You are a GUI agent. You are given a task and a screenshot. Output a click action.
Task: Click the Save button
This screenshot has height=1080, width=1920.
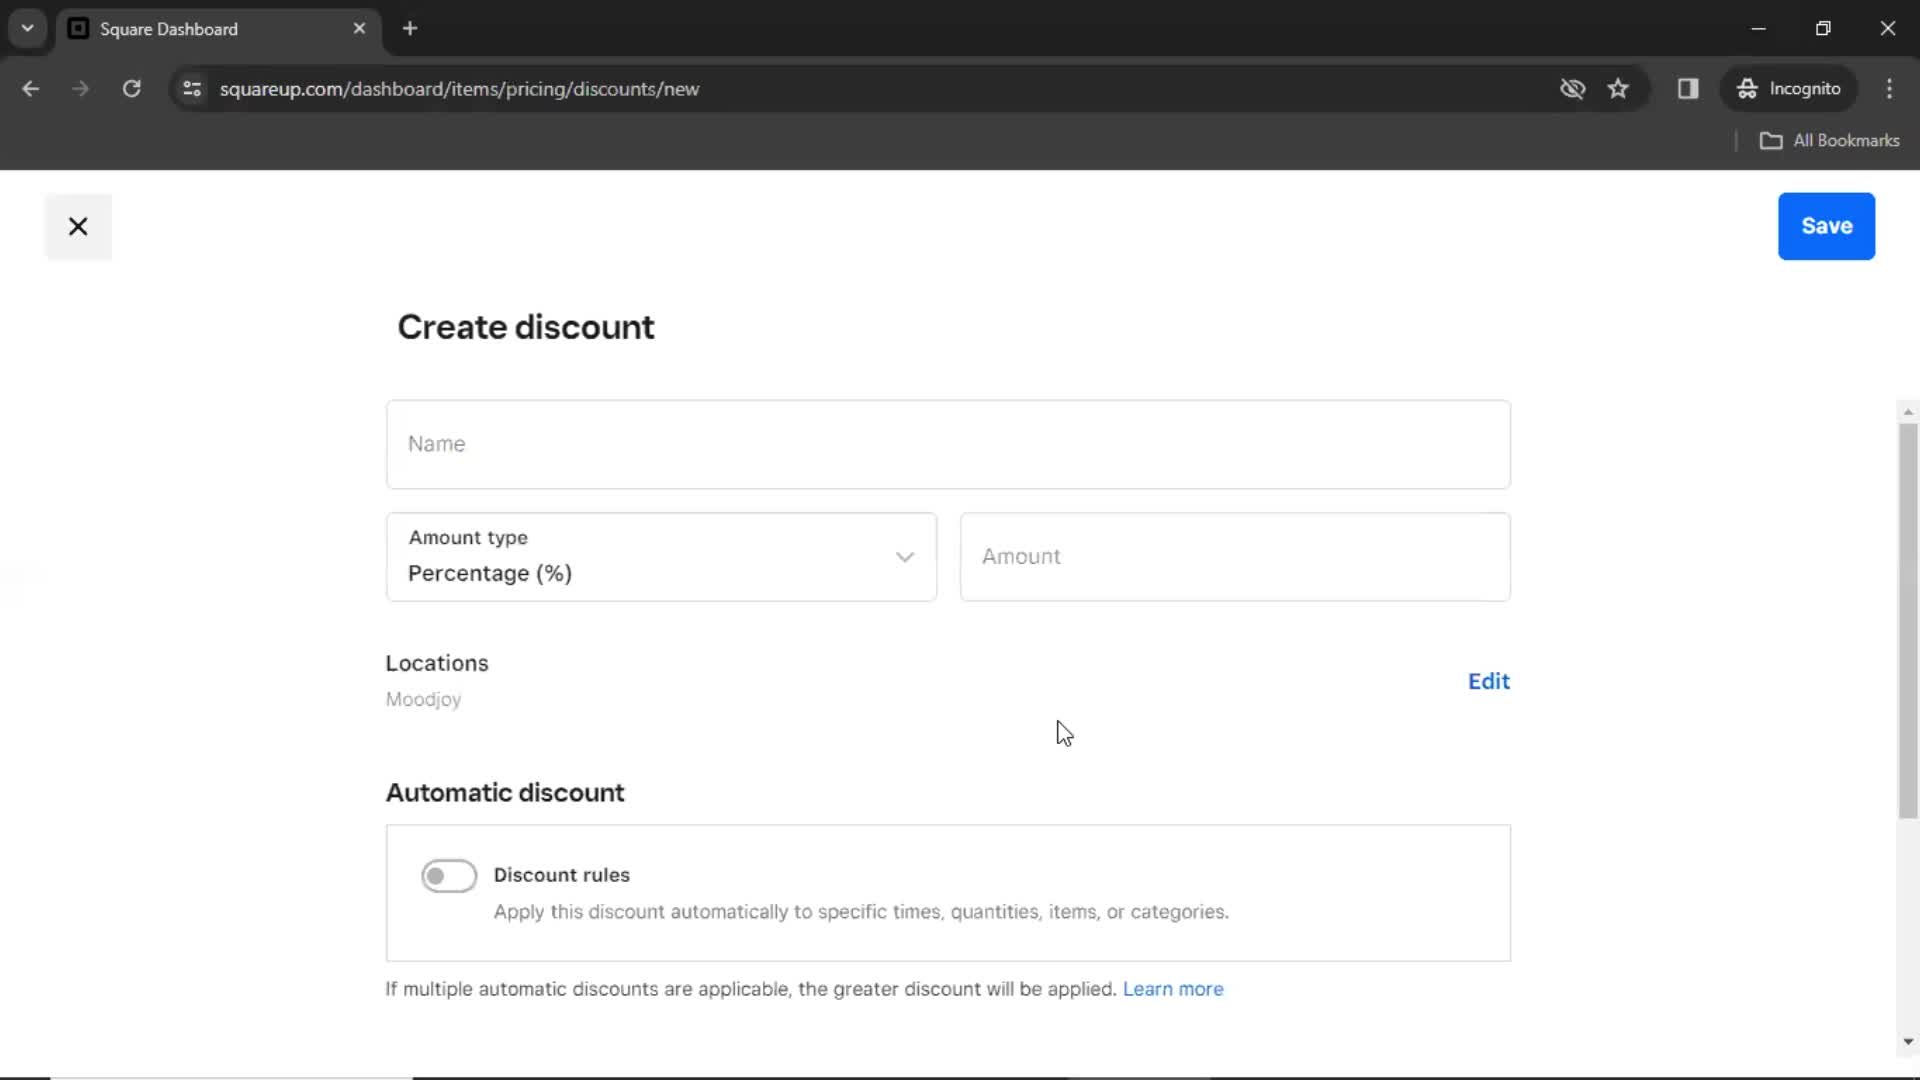point(1826,225)
